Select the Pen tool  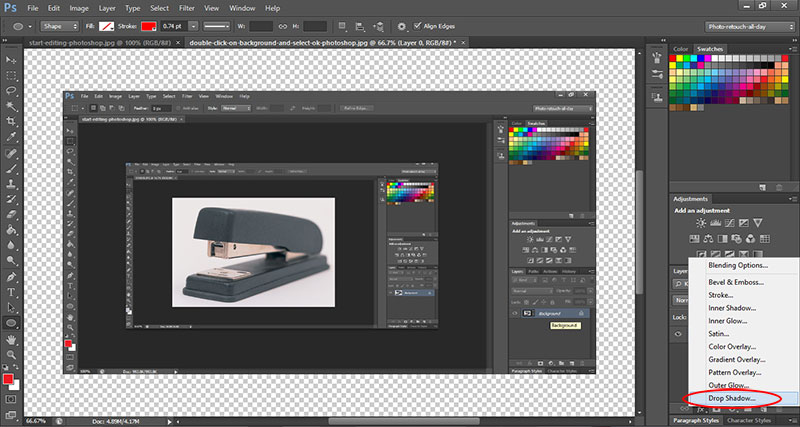click(11, 276)
